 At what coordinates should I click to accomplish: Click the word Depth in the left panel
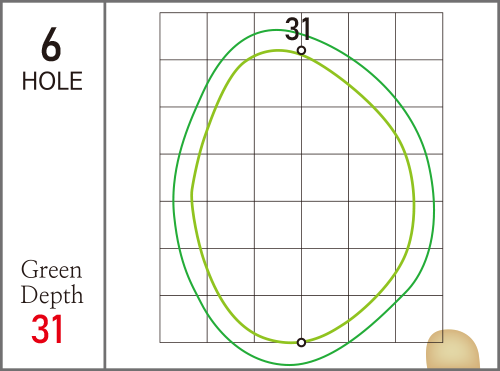[x=52, y=295]
